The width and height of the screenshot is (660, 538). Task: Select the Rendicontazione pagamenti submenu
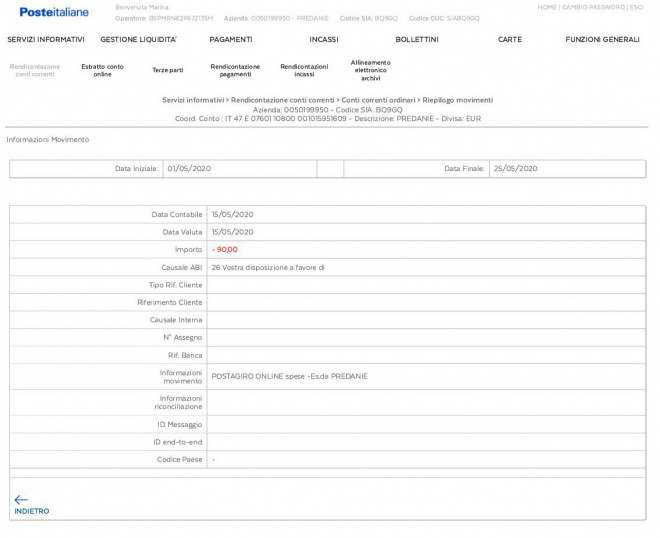click(x=235, y=70)
